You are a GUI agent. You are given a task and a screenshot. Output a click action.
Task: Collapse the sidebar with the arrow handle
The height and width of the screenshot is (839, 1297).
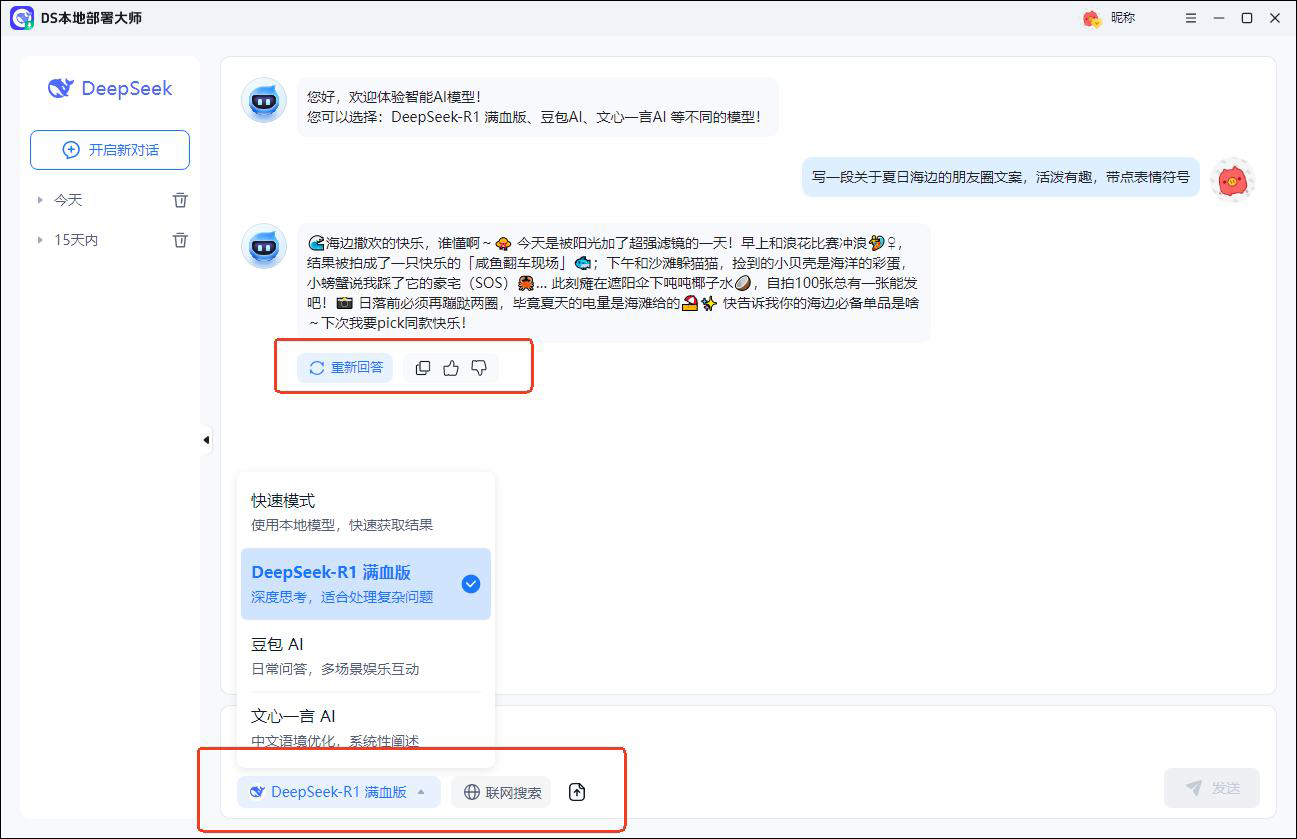(206, 440)
